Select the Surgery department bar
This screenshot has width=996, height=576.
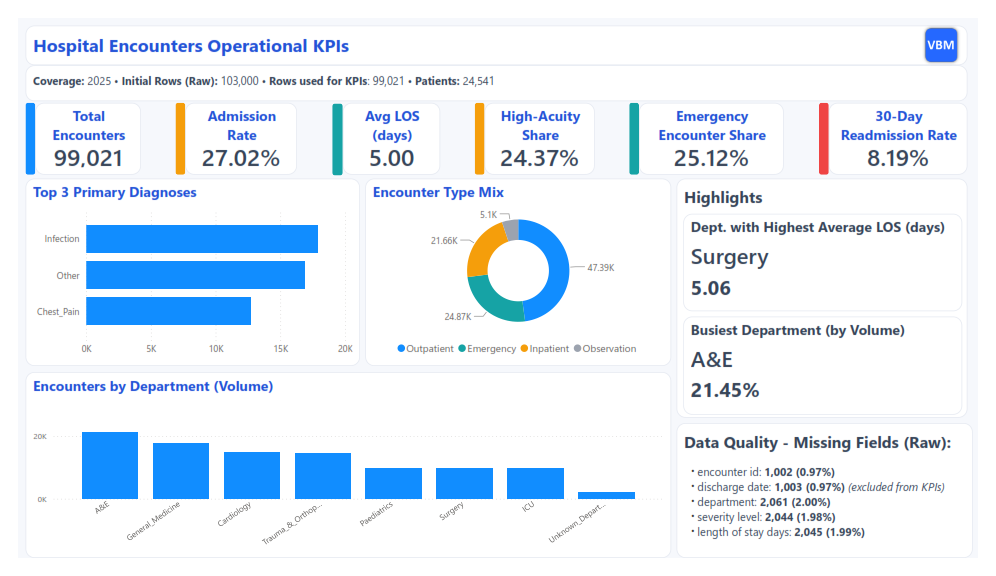(464, 483)
